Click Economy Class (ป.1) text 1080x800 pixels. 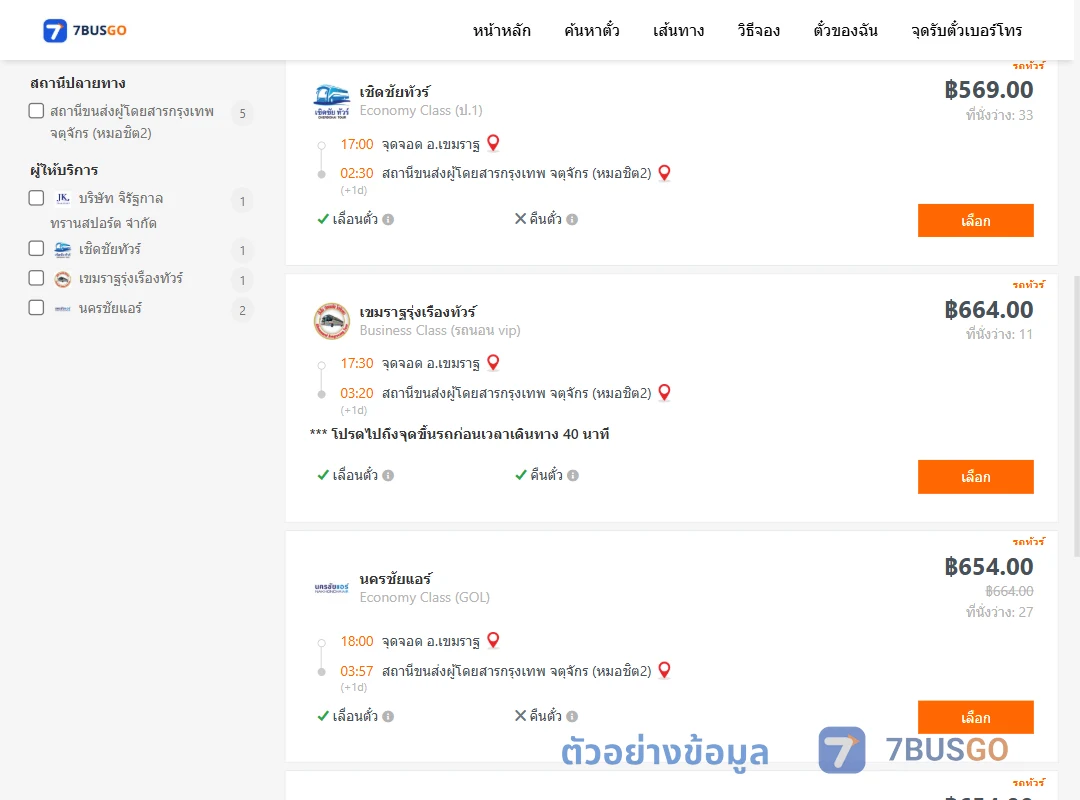pyautogui.click(x=421, y=110)
